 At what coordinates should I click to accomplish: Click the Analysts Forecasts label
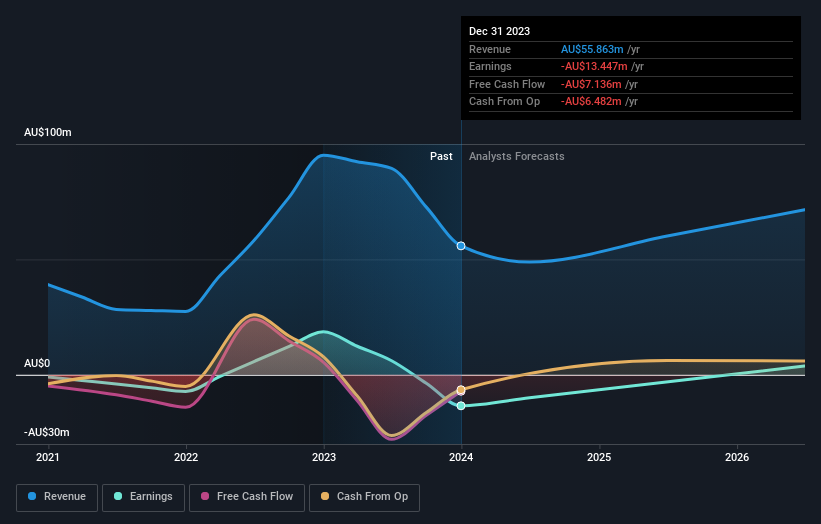pos(517,156)
